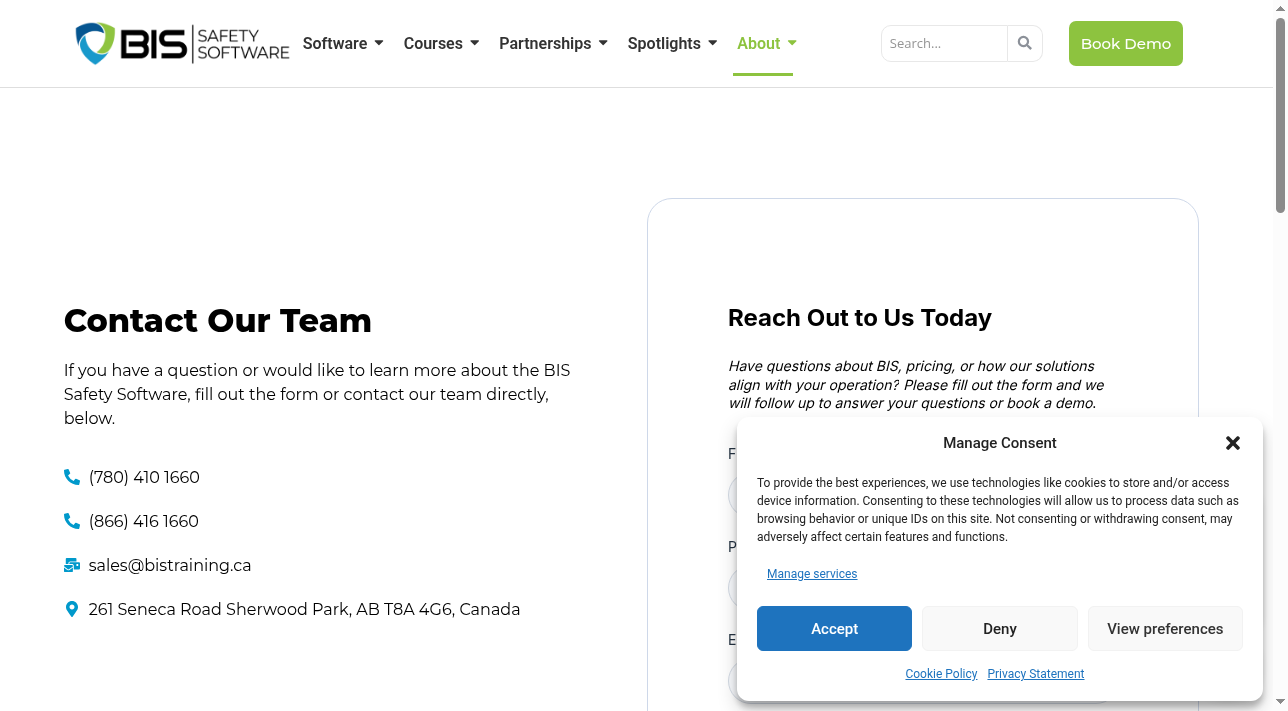Open the Cookie Policy link
Viewport: 1288px width, 711px height.
[941, 674]
